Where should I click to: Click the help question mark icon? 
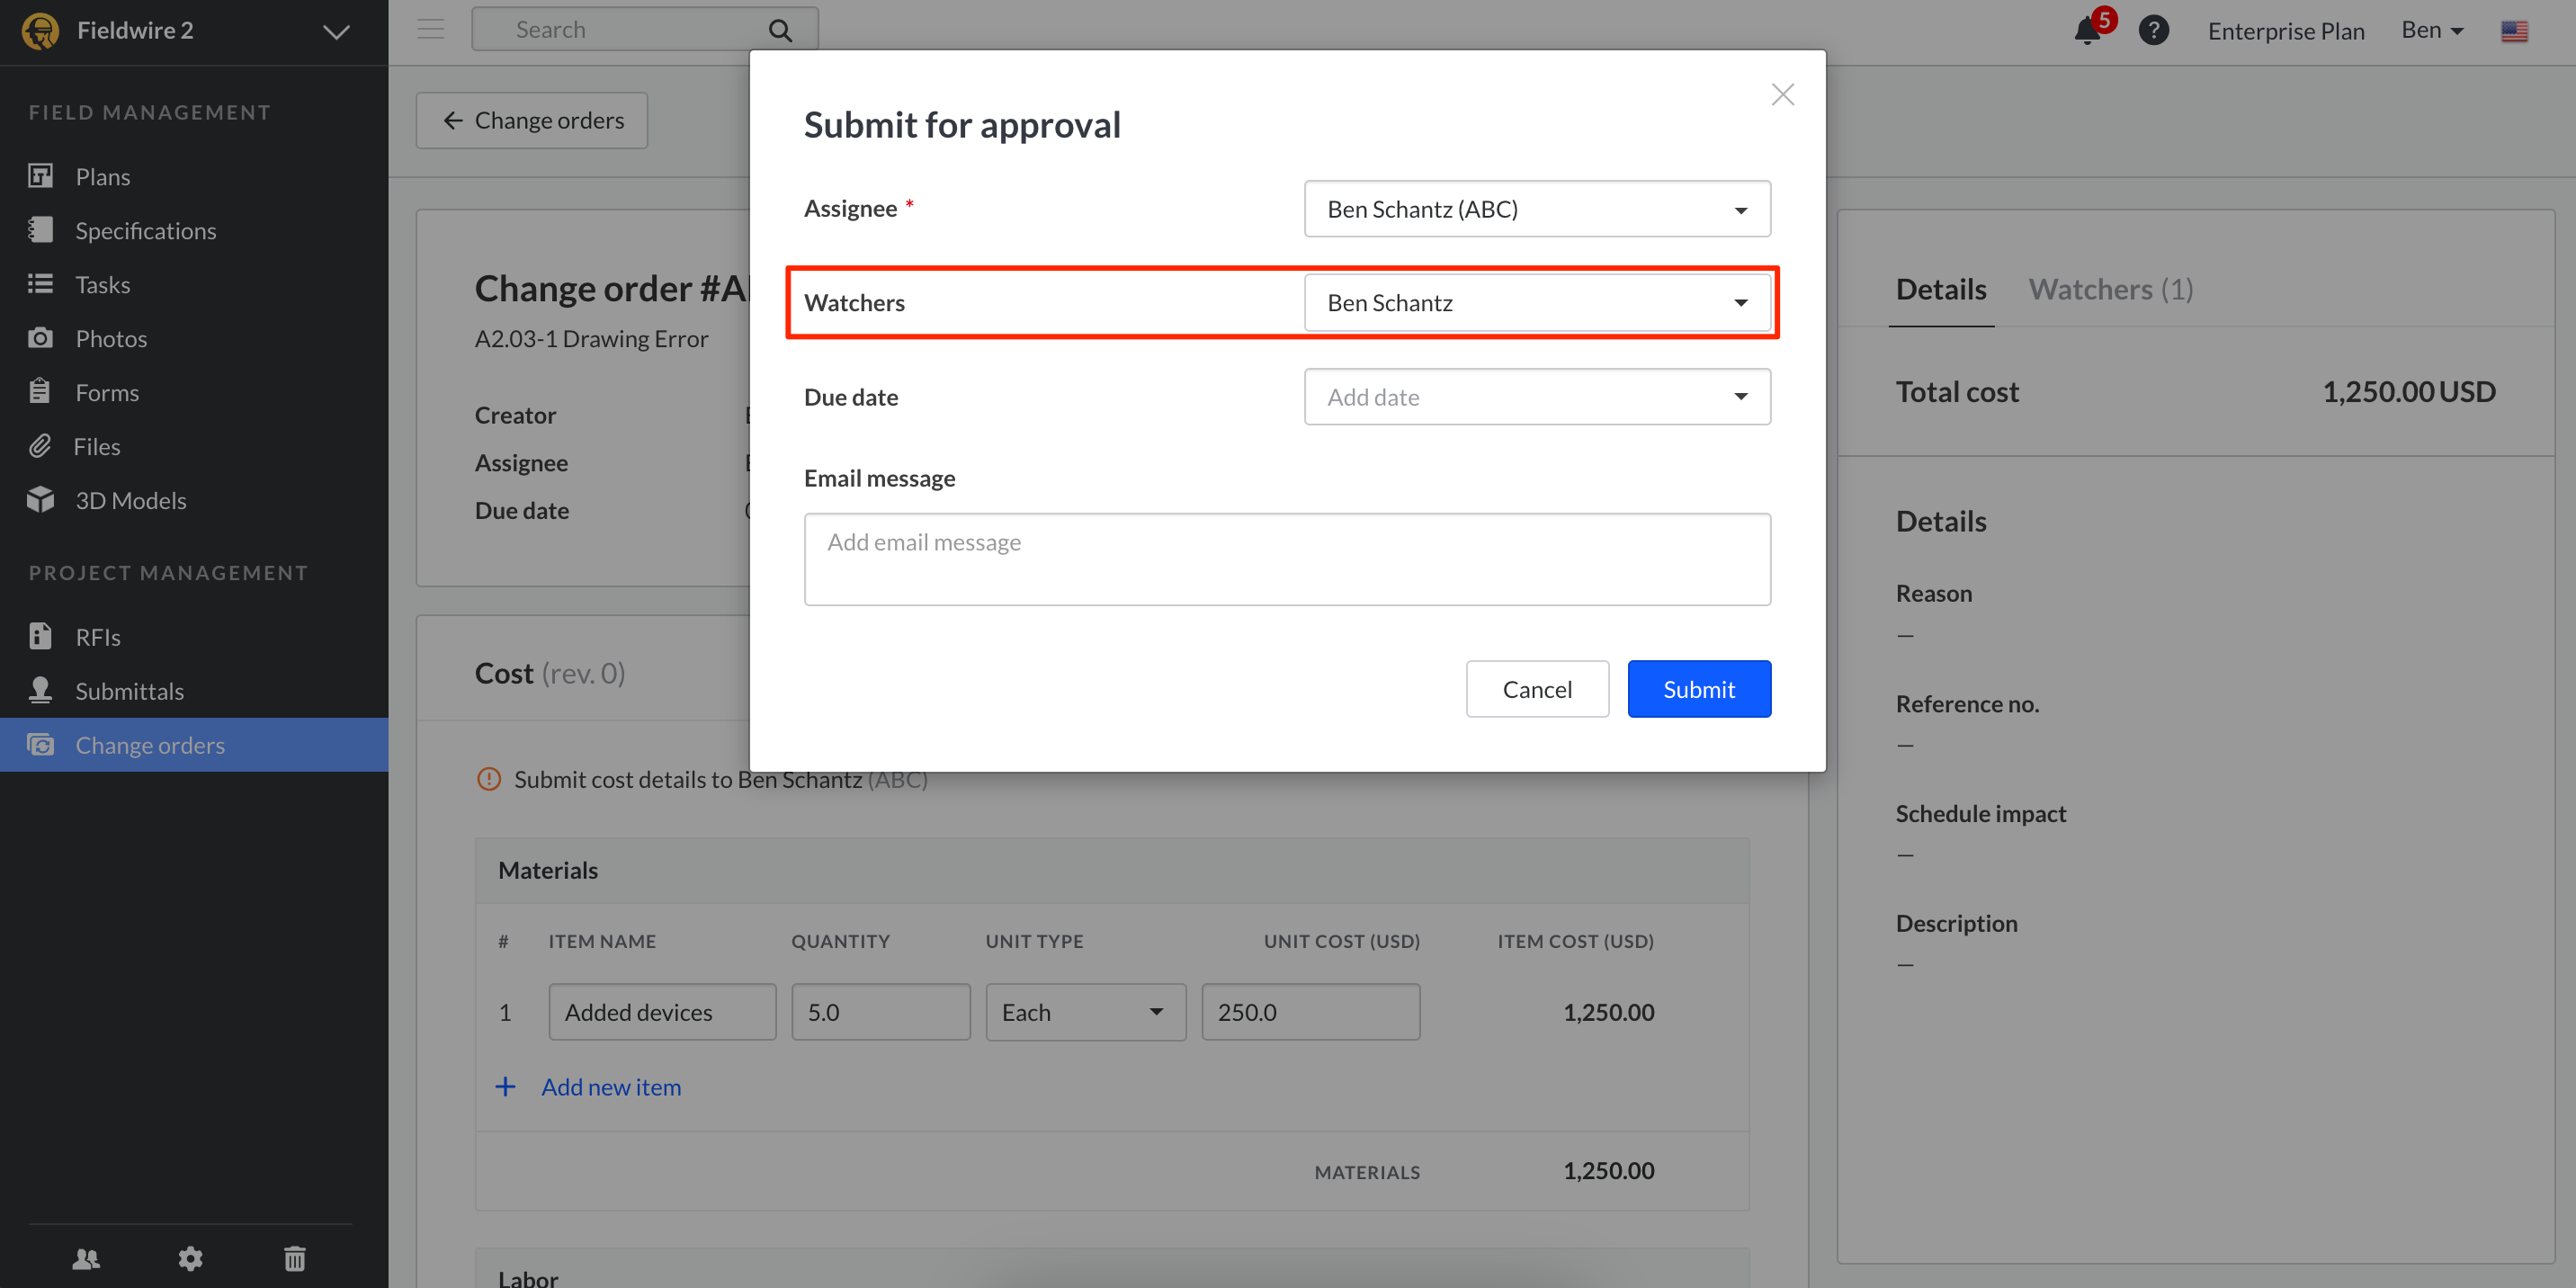click(2153, 31)
